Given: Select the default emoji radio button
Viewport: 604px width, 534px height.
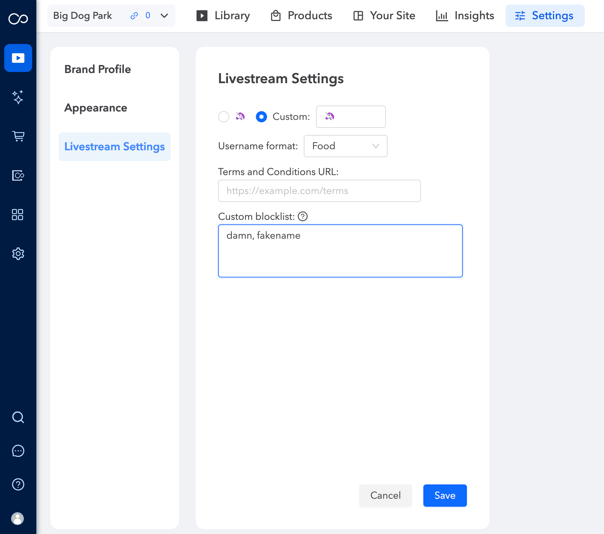Looking at the screenshot, I should (x=223, y=116).
